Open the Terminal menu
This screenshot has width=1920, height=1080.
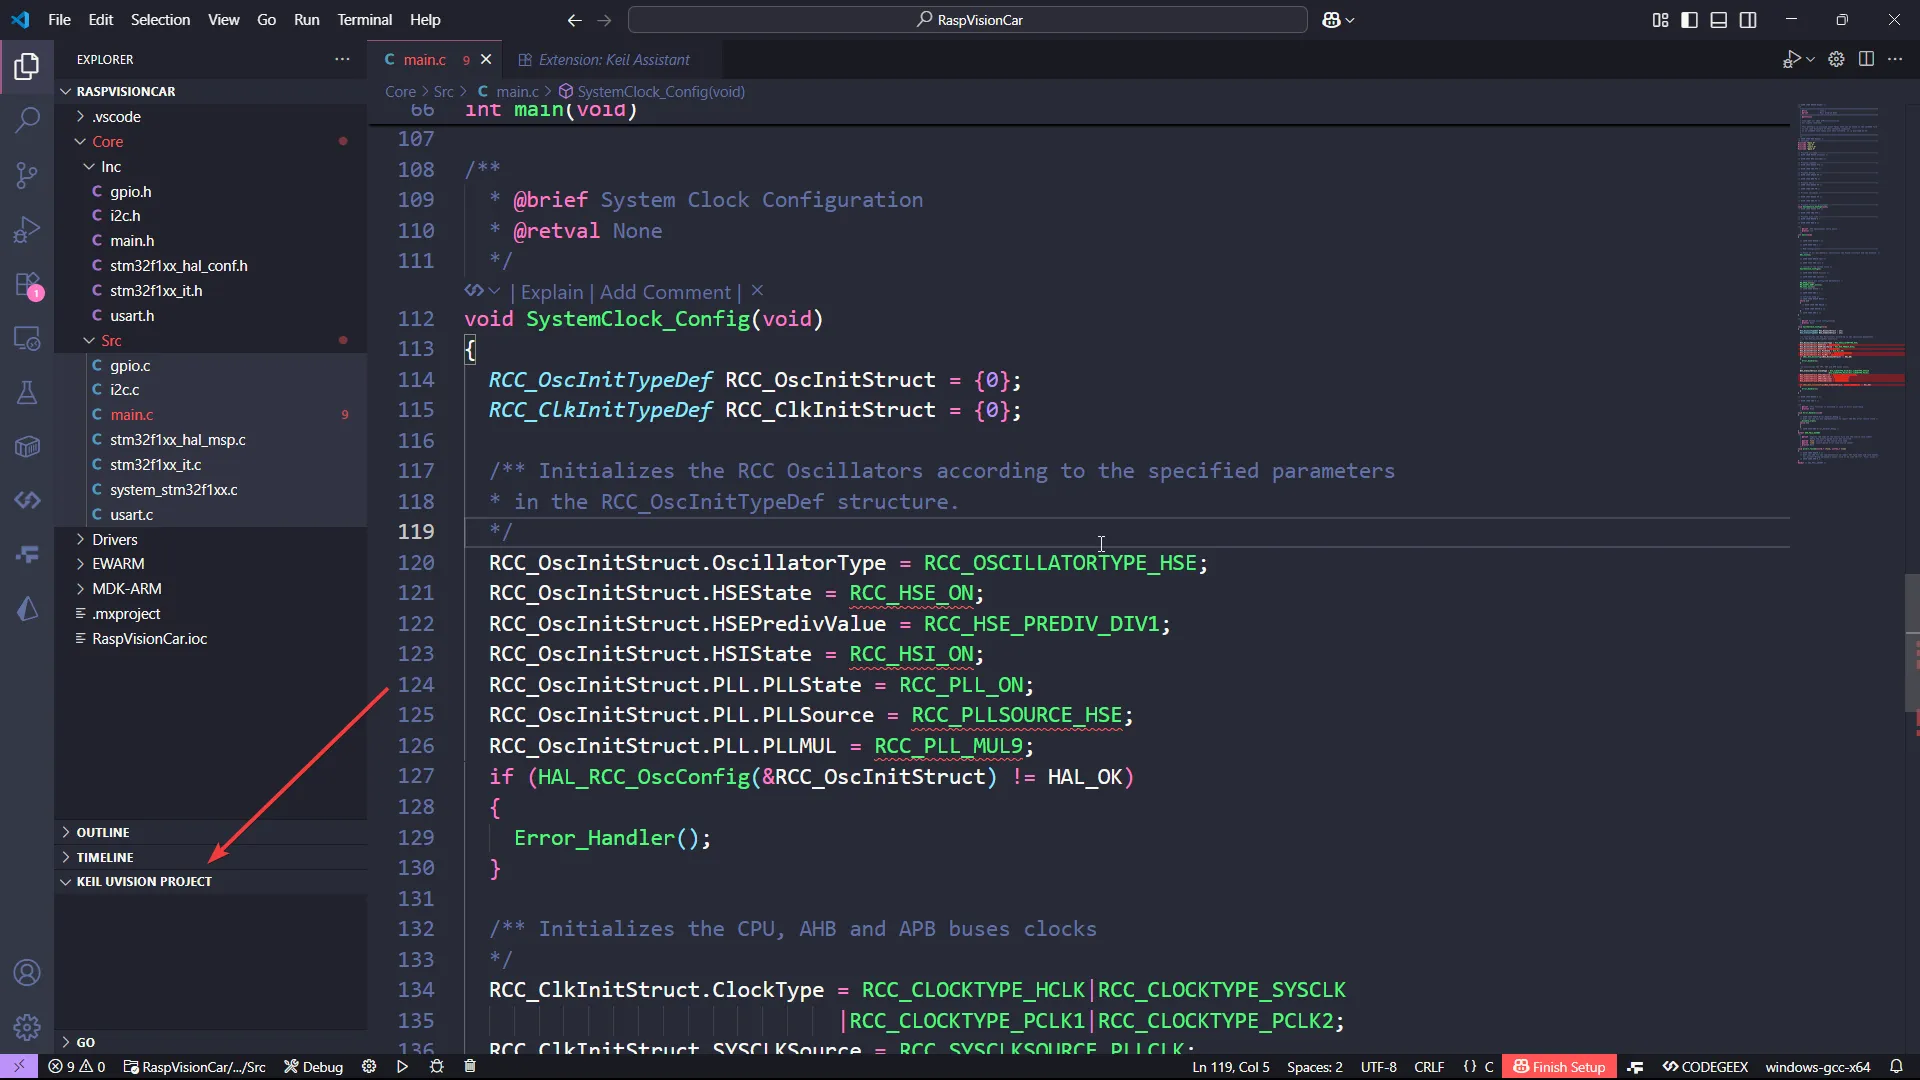click(x=364, y=20)
